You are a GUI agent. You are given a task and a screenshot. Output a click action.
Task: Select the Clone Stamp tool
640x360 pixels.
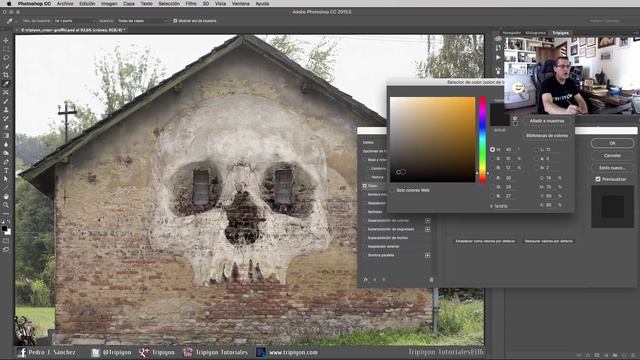pyautogui.click(x=6, y=110)
